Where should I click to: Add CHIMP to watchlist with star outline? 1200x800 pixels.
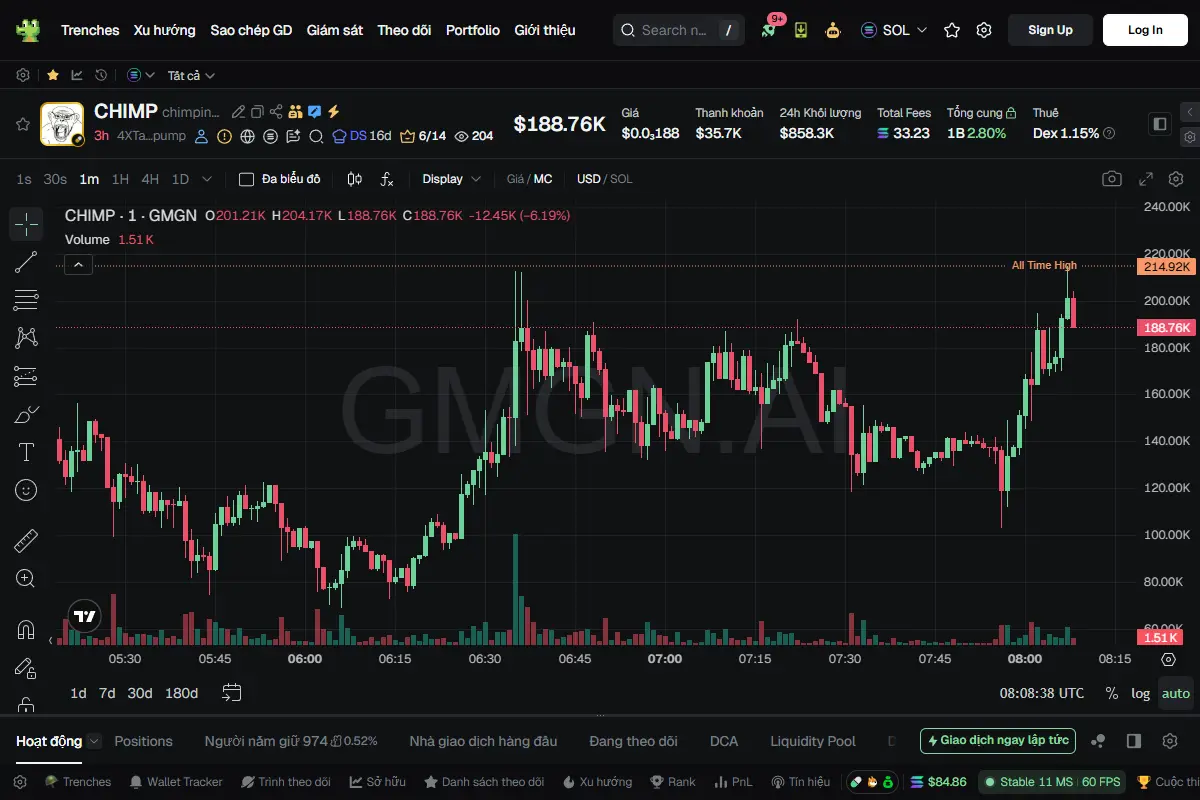pyautogui.click(x=22, y=124)
